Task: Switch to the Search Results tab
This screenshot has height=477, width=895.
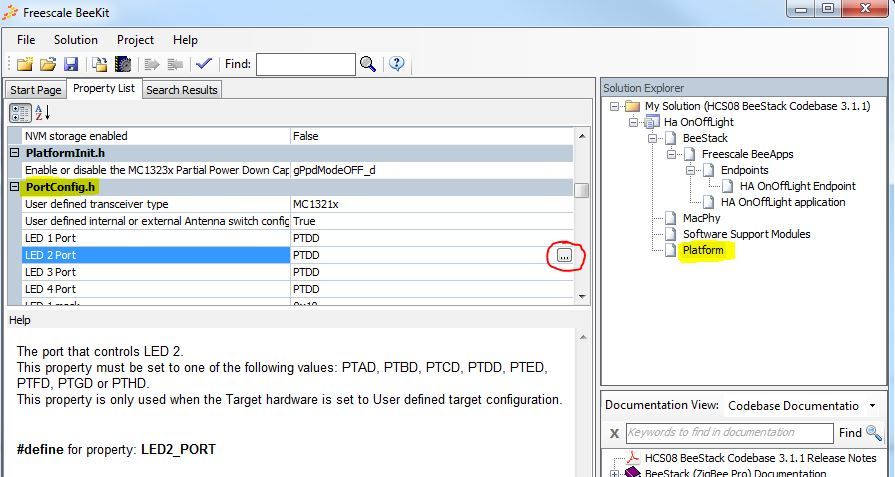Action: (182, 90)
